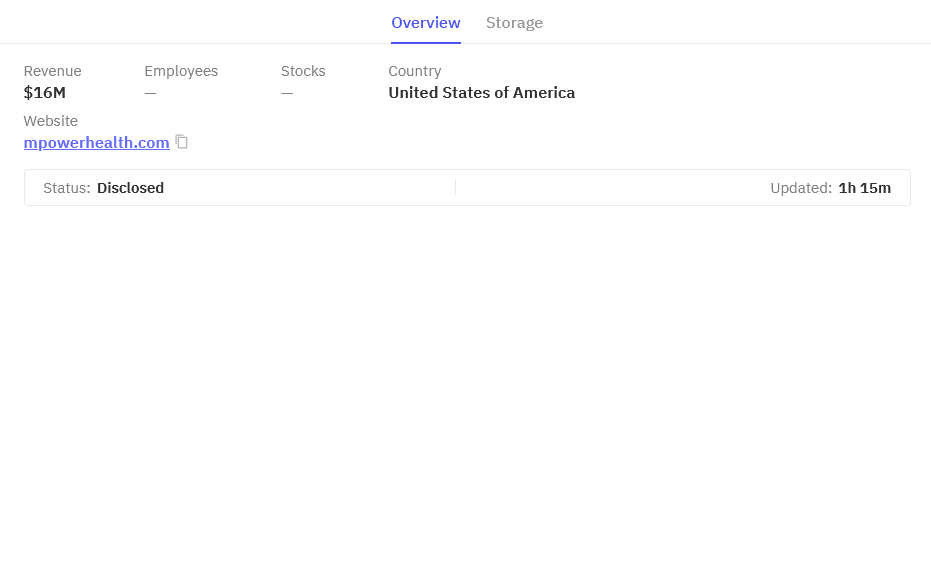Click the Revenue label
The height and width of the screenshot is (586, 931).
click(53, 71)
